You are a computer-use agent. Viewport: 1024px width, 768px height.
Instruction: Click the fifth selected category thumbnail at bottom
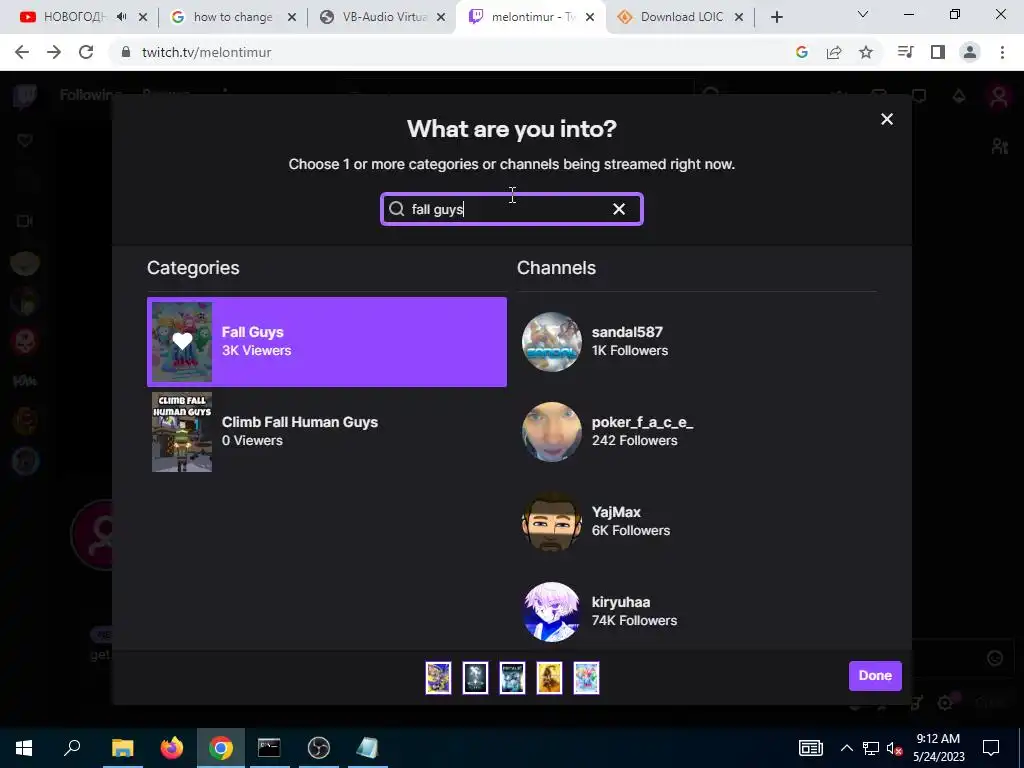point(586,677)
